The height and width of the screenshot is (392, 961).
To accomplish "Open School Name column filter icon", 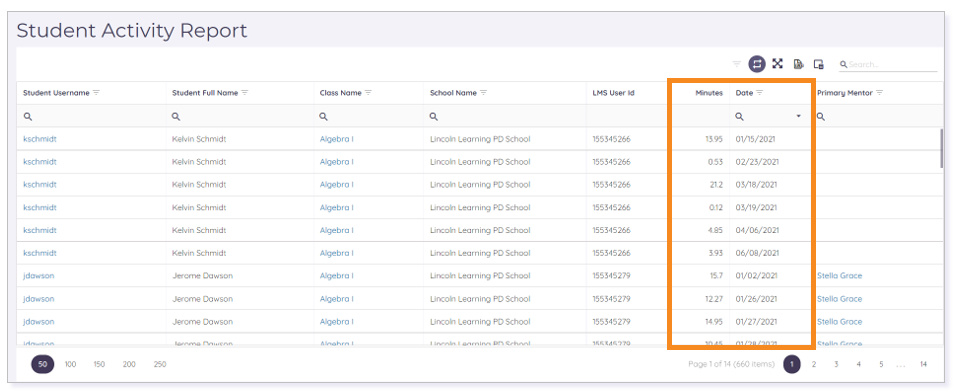I will (x=483, y=93).
